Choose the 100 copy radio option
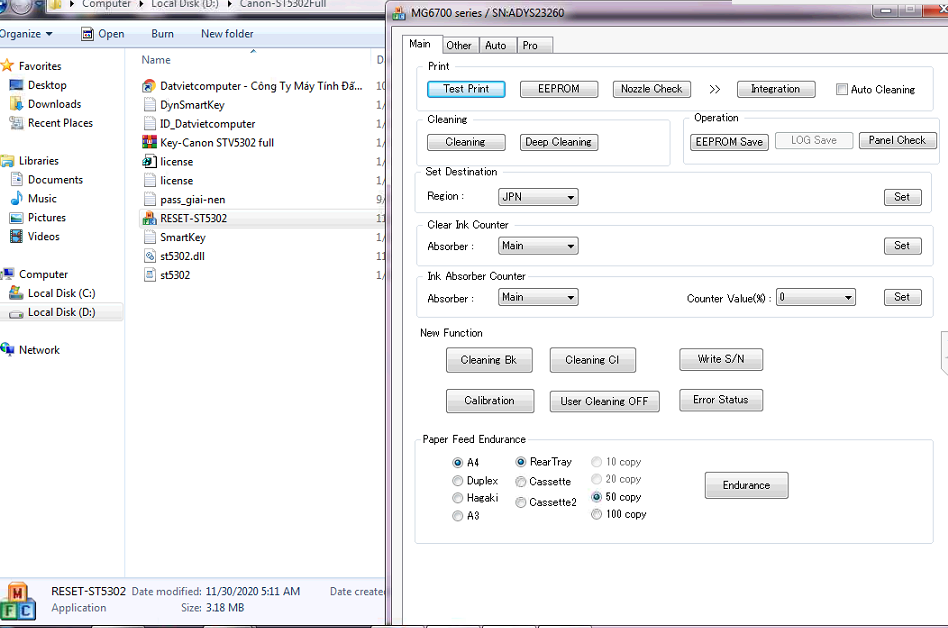The height and width of the screenshot is (628, 948). (597, 514)
